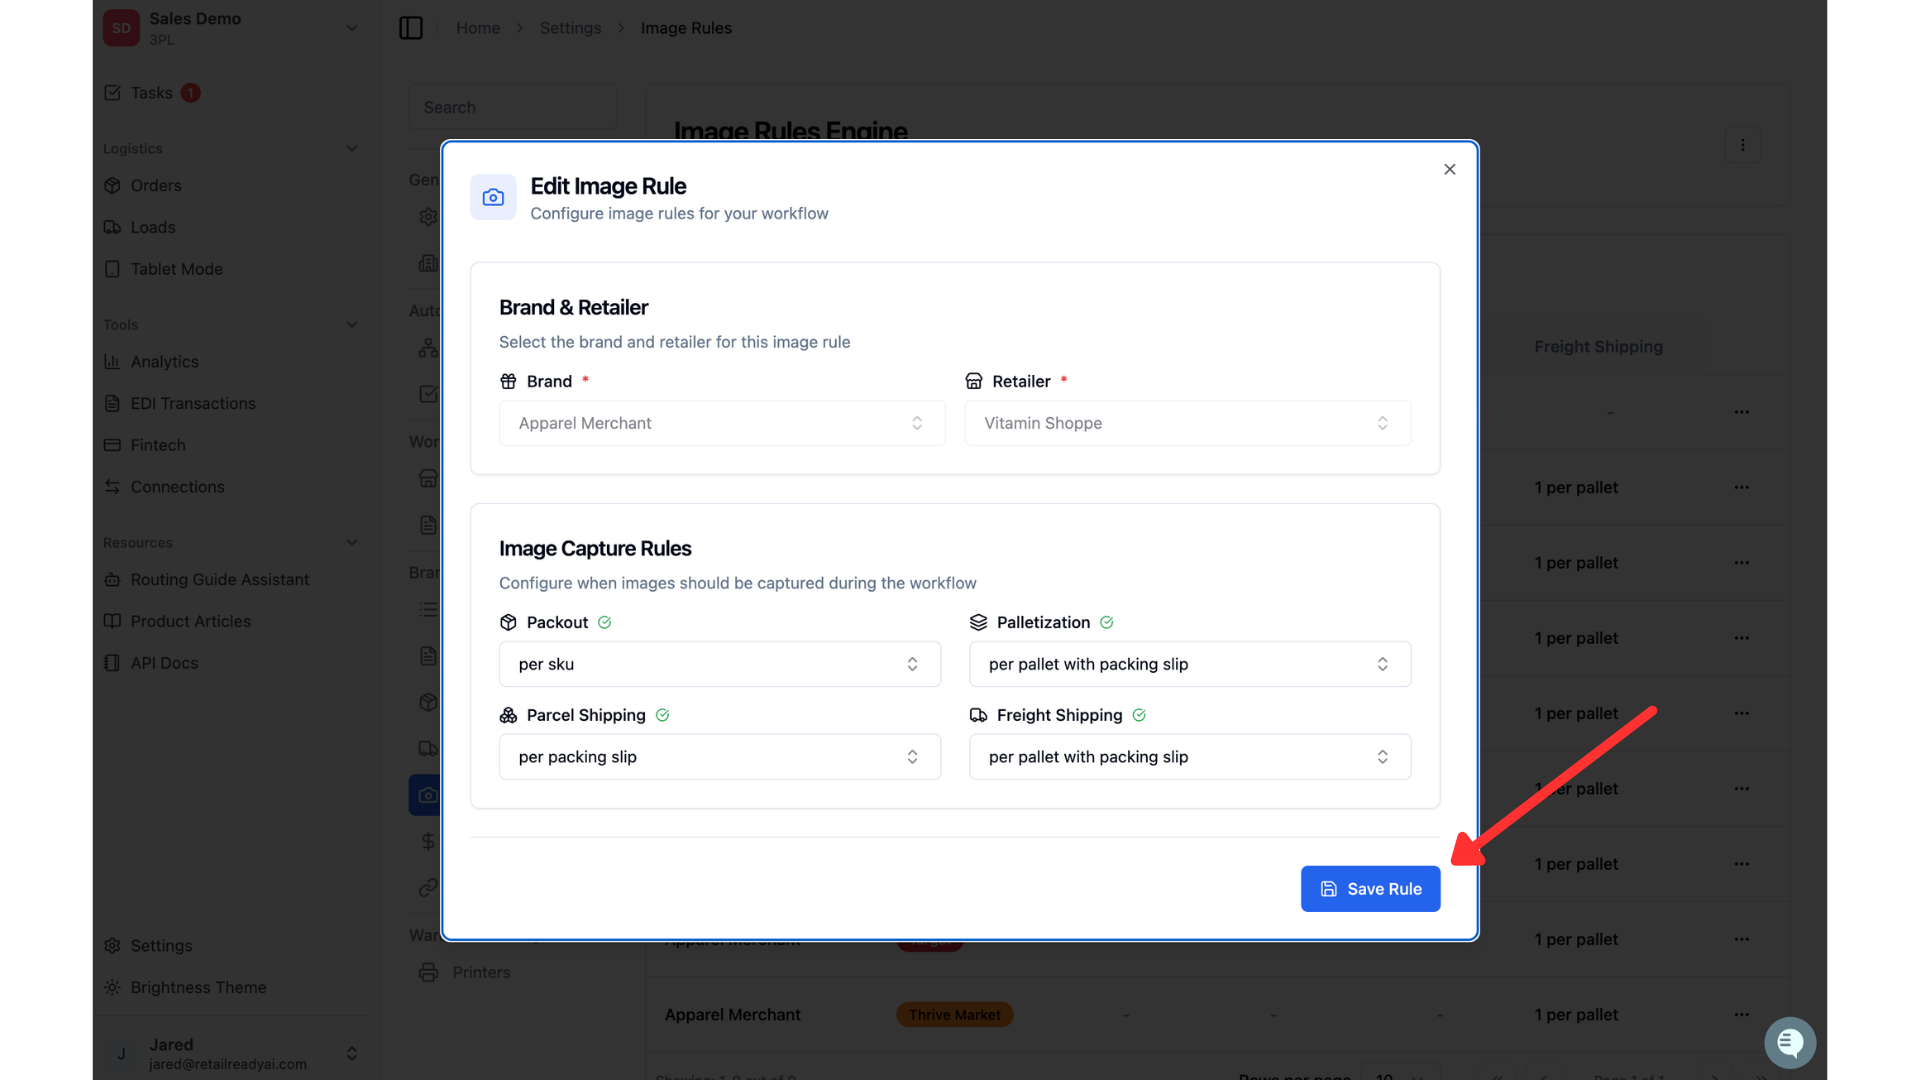Click the Image Rules breadcrumb
Image resolution: width=1920 pixels, height=1080 pixels.
tap(686, 28)
